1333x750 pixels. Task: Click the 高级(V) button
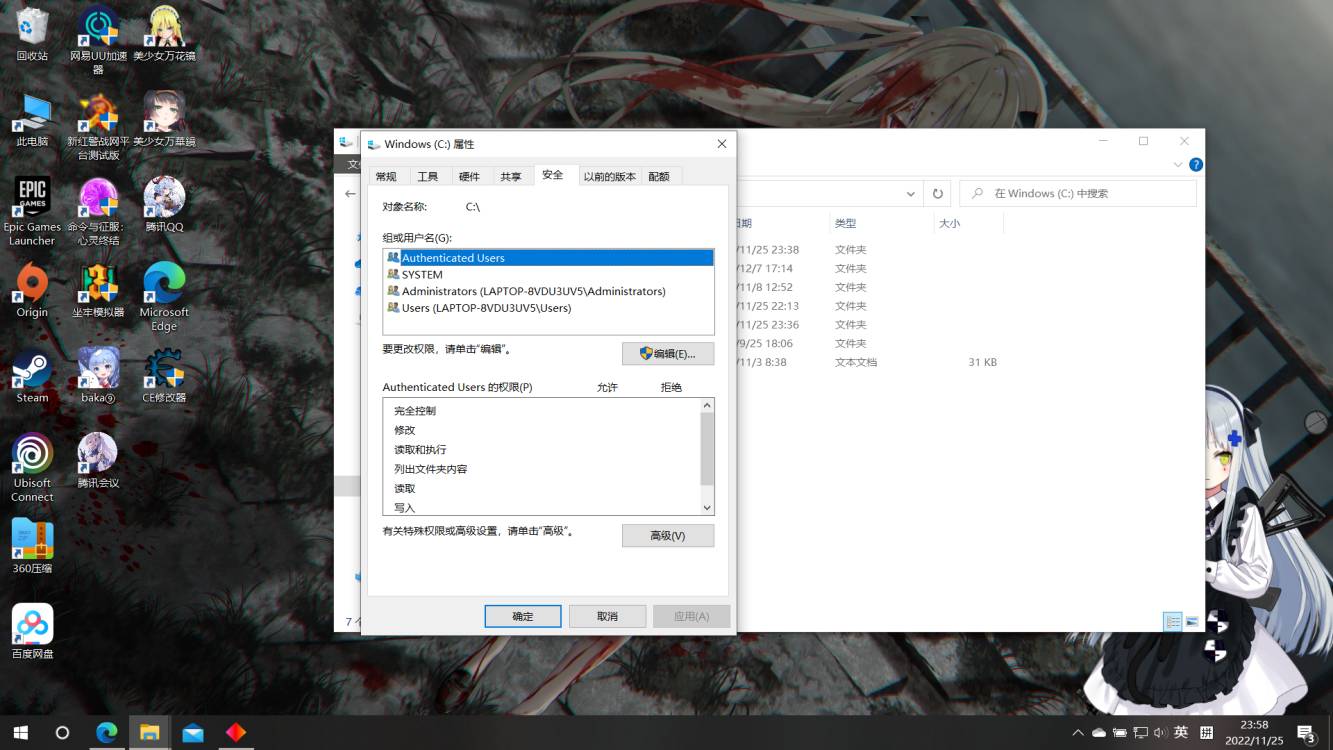668,536
